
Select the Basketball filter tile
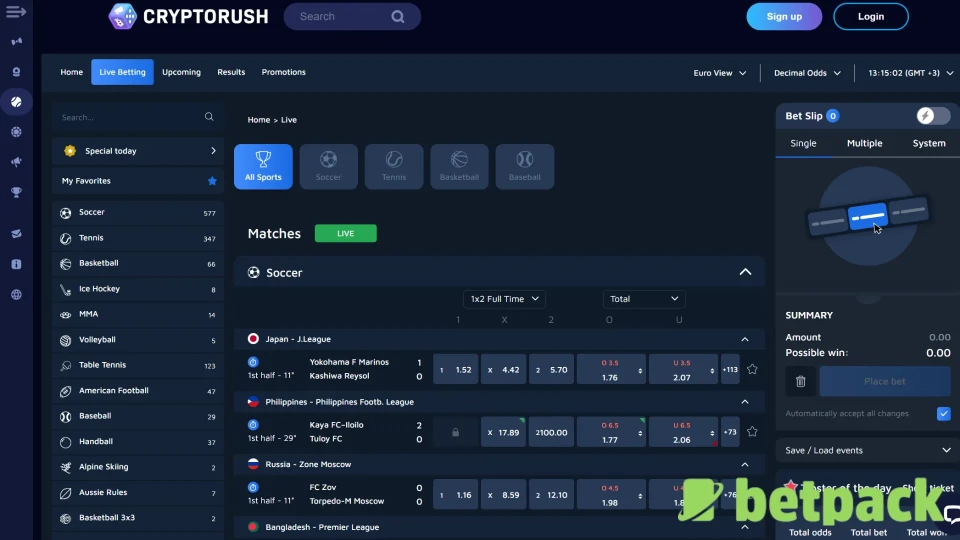tap(459, 167)
